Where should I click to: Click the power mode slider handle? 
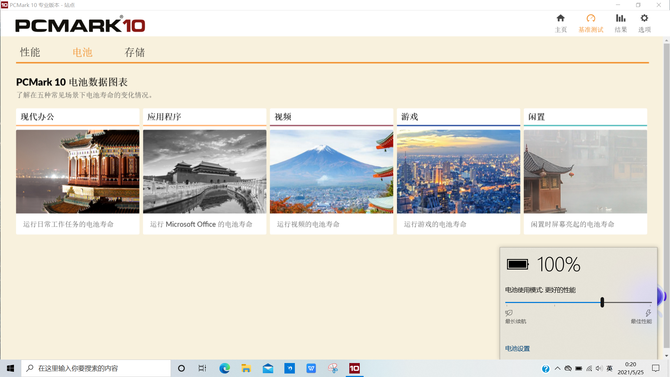click(x=602, y=302)
